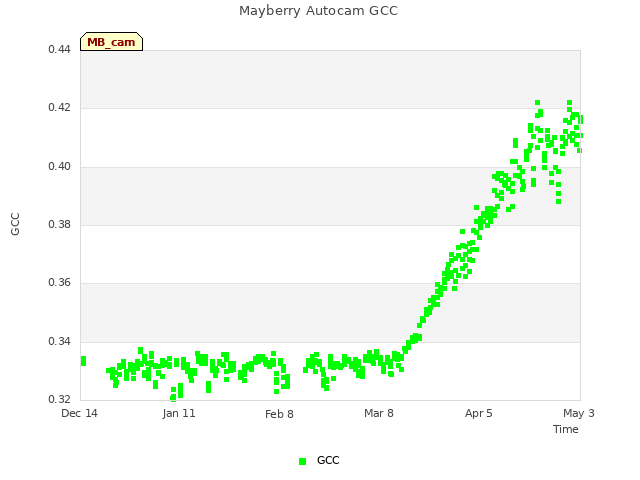The height and width of the screenshot is (480, 640).
Task: Click the 0.40 y-axis value
Action: (x=59, y=166)
